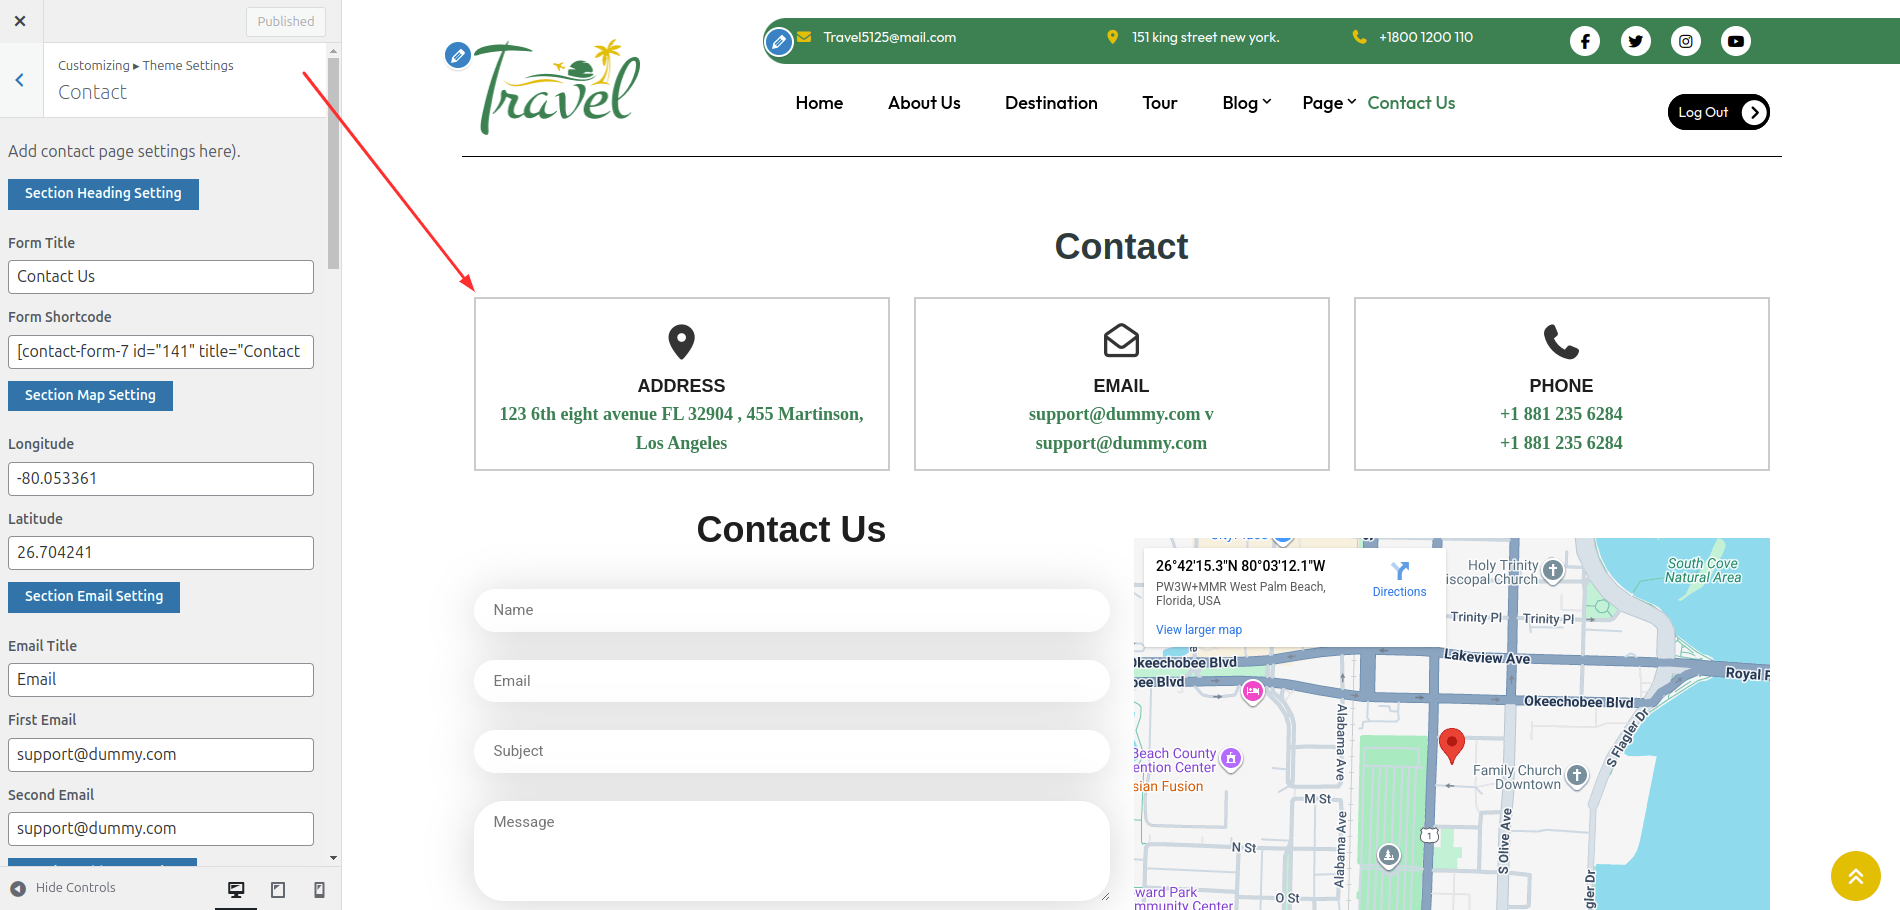Click the Street View pegman icon on the map
Screen dimensions: 1900x910
point(1388,857)
